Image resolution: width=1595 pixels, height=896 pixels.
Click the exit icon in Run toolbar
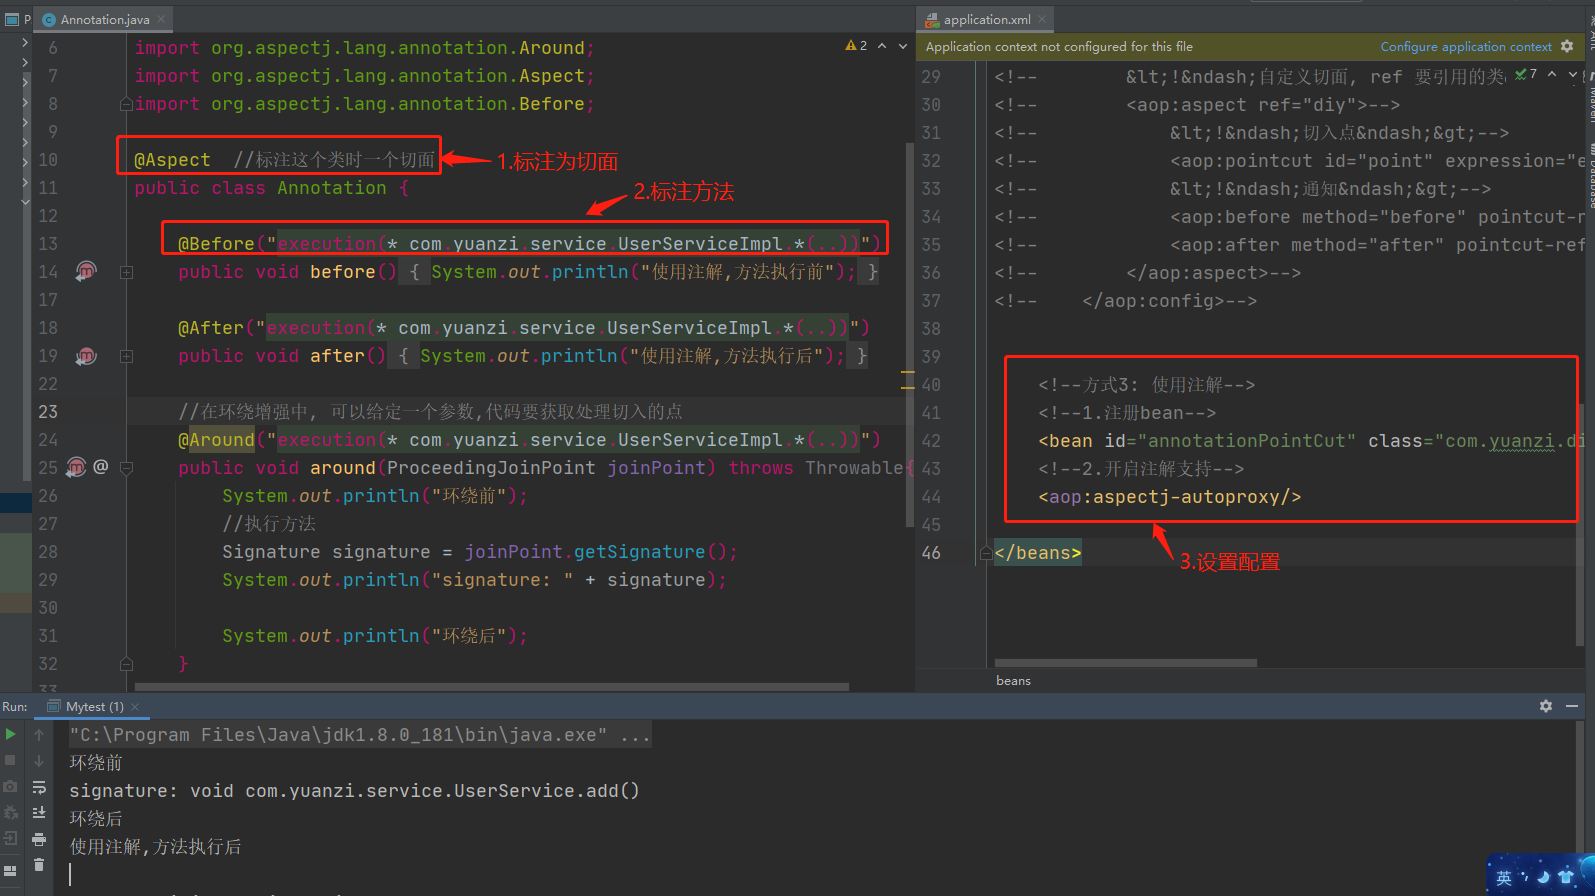click(11, 838)
